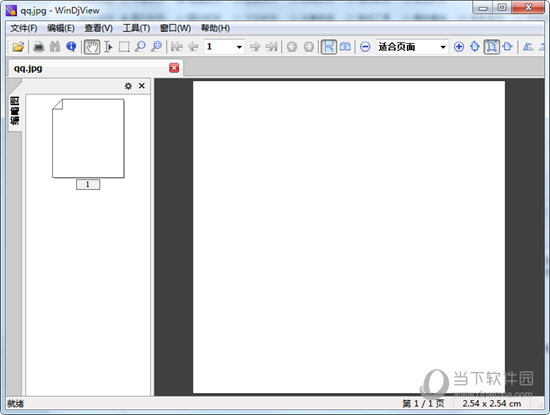The image size is (550, 415).
Task: Show document information with the blue info icon
Action: coord(71,47)
